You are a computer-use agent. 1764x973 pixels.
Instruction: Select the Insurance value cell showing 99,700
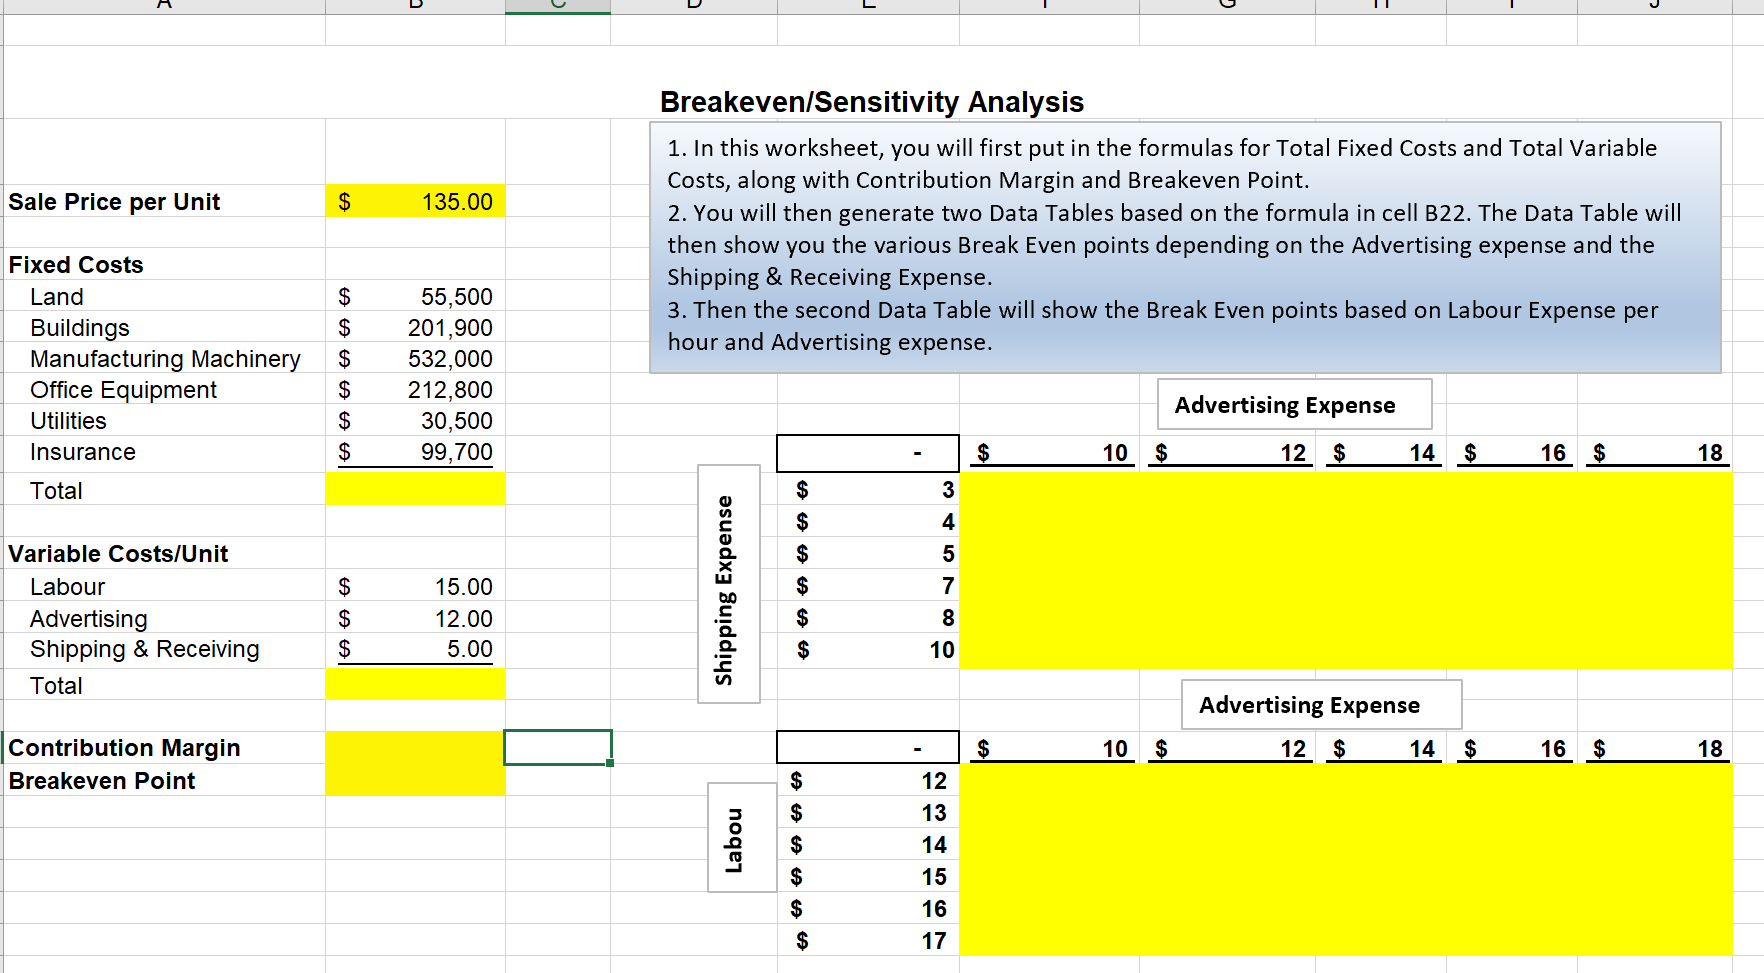point(415,451)
